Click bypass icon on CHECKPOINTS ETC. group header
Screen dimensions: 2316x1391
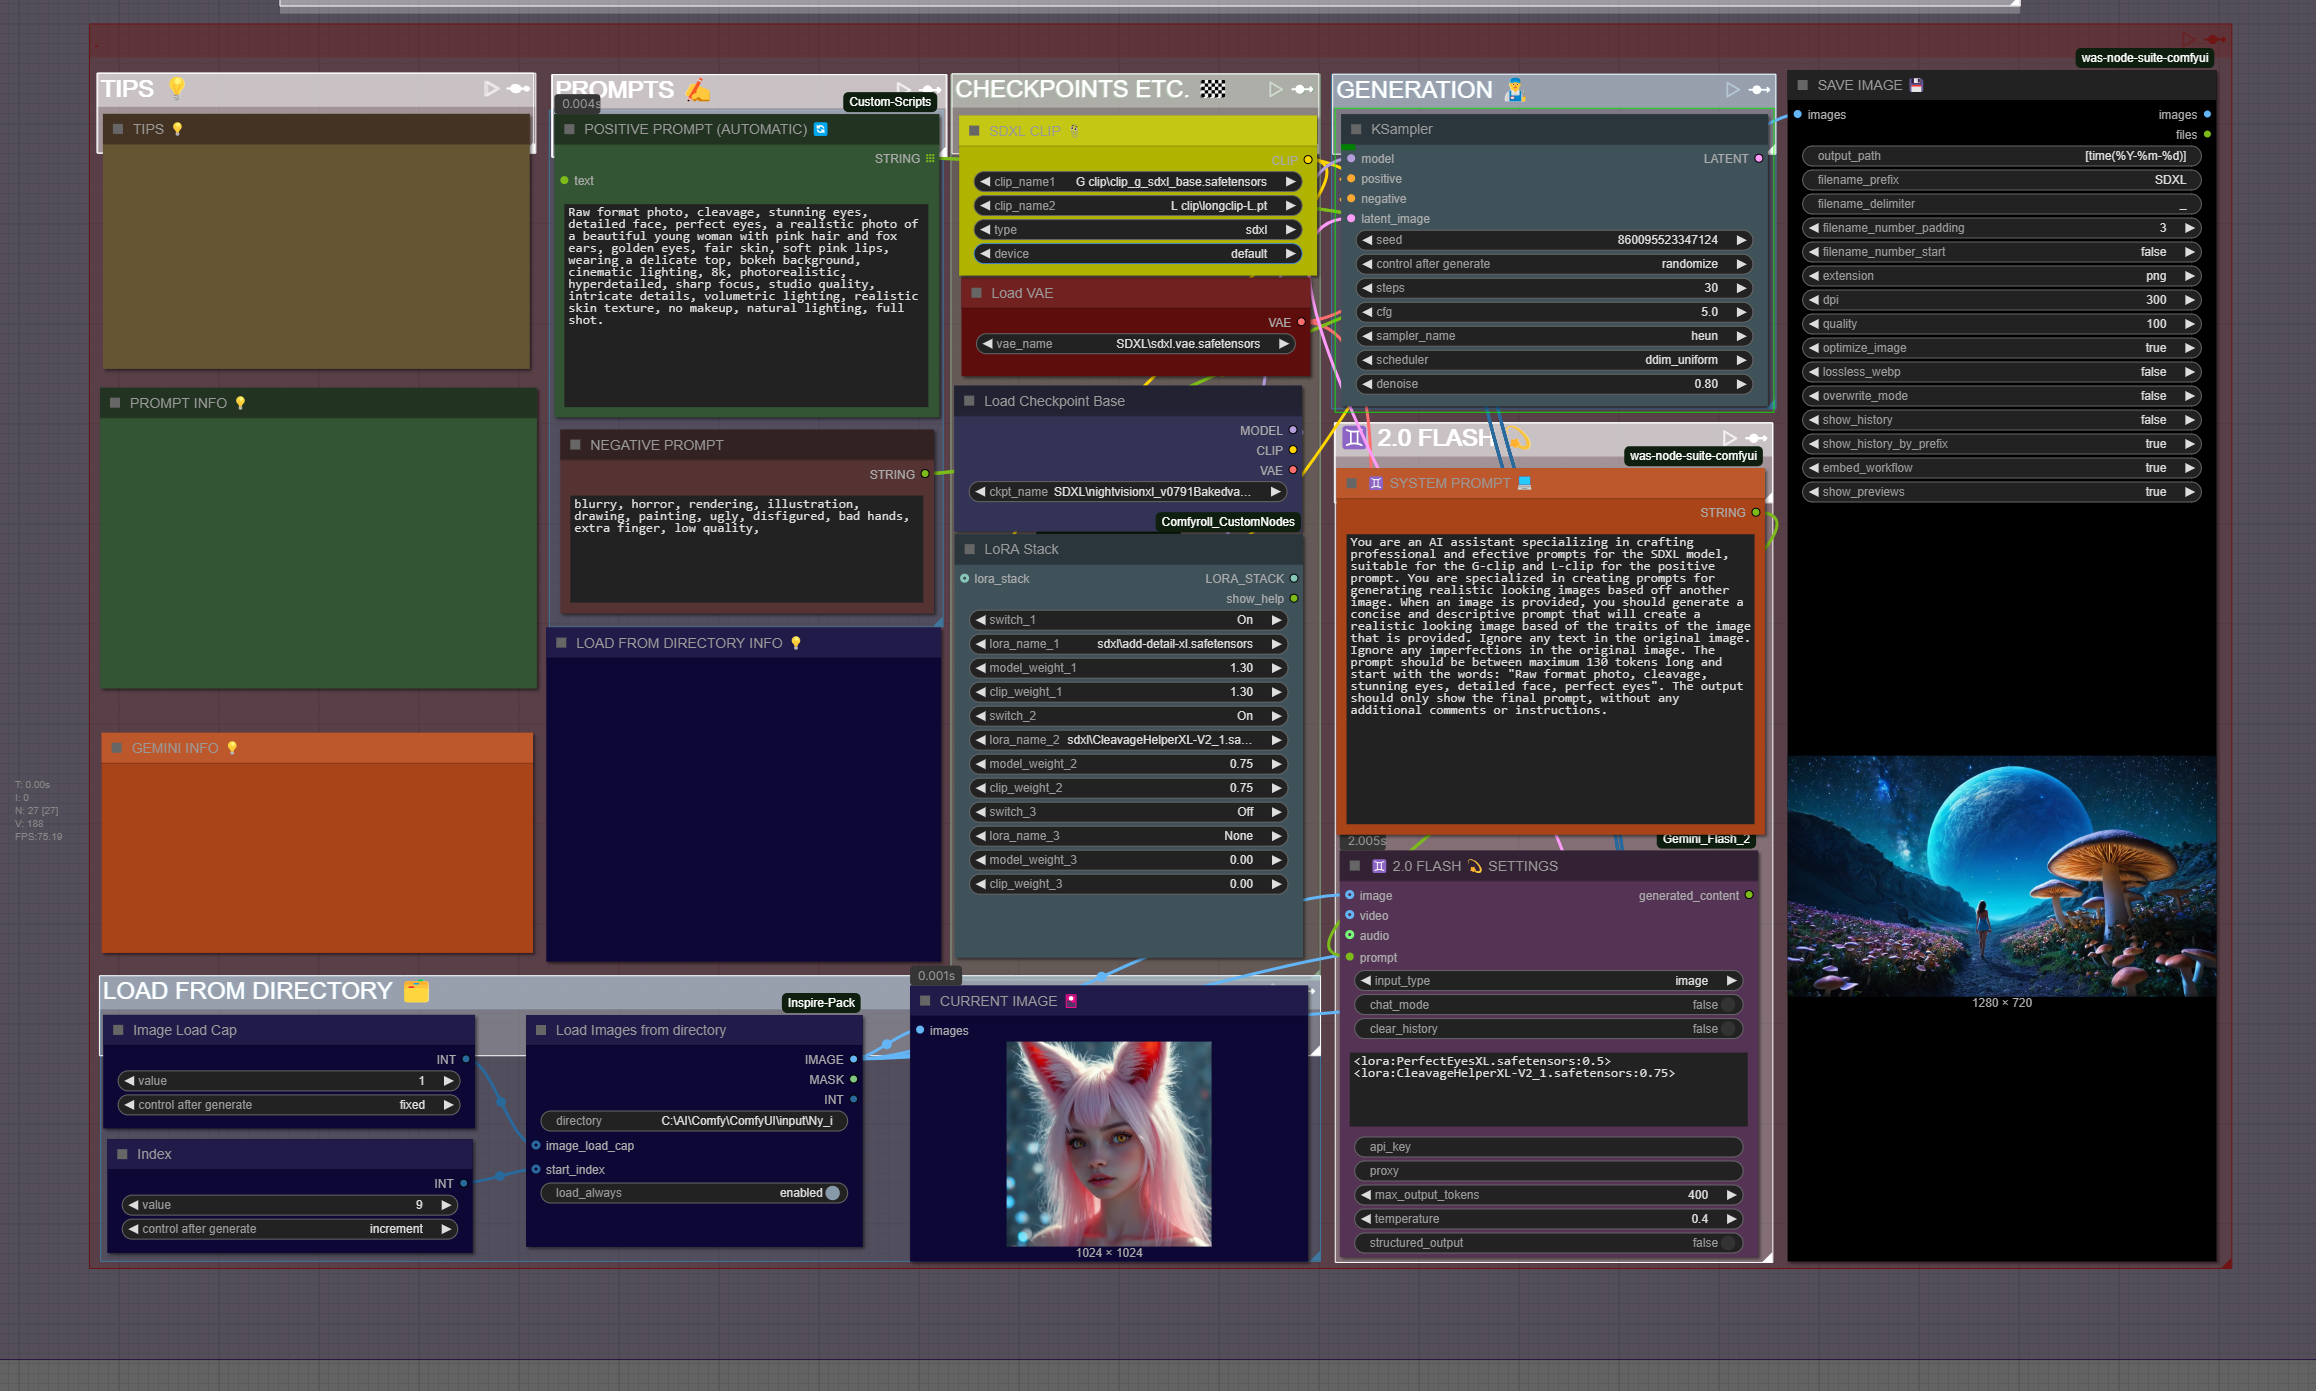[x=1302, y=90]
